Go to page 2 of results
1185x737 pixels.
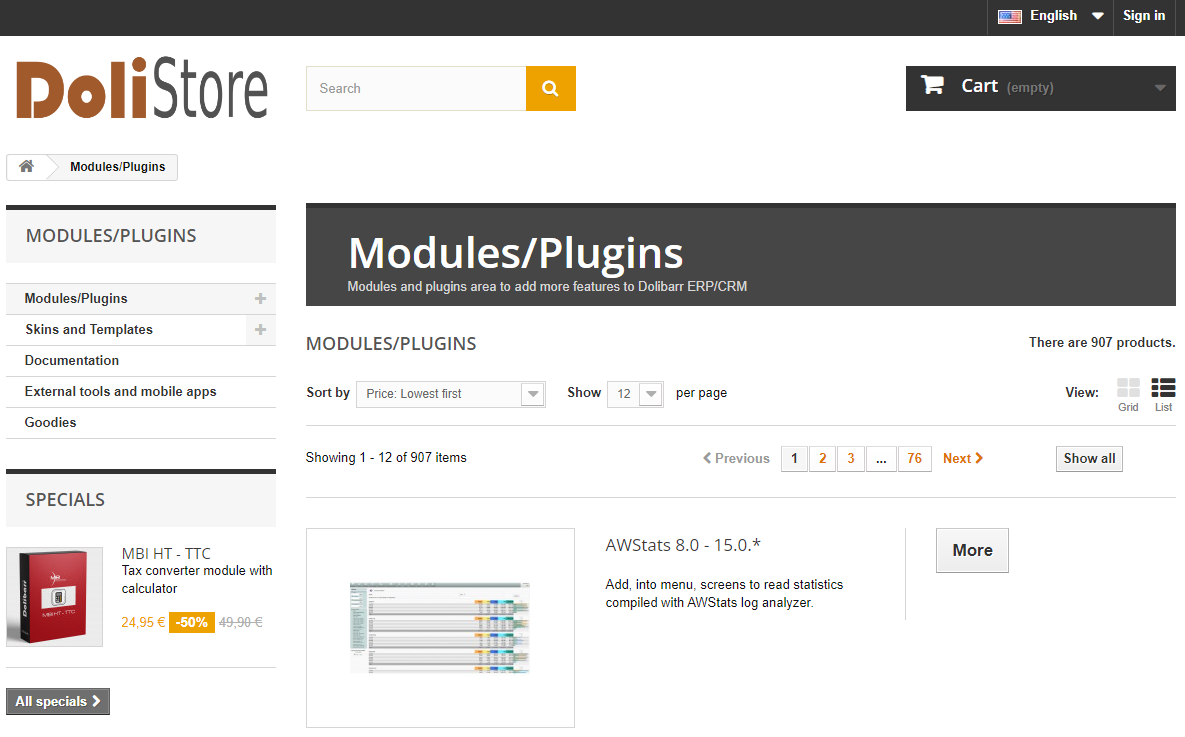tap(822, 458)
